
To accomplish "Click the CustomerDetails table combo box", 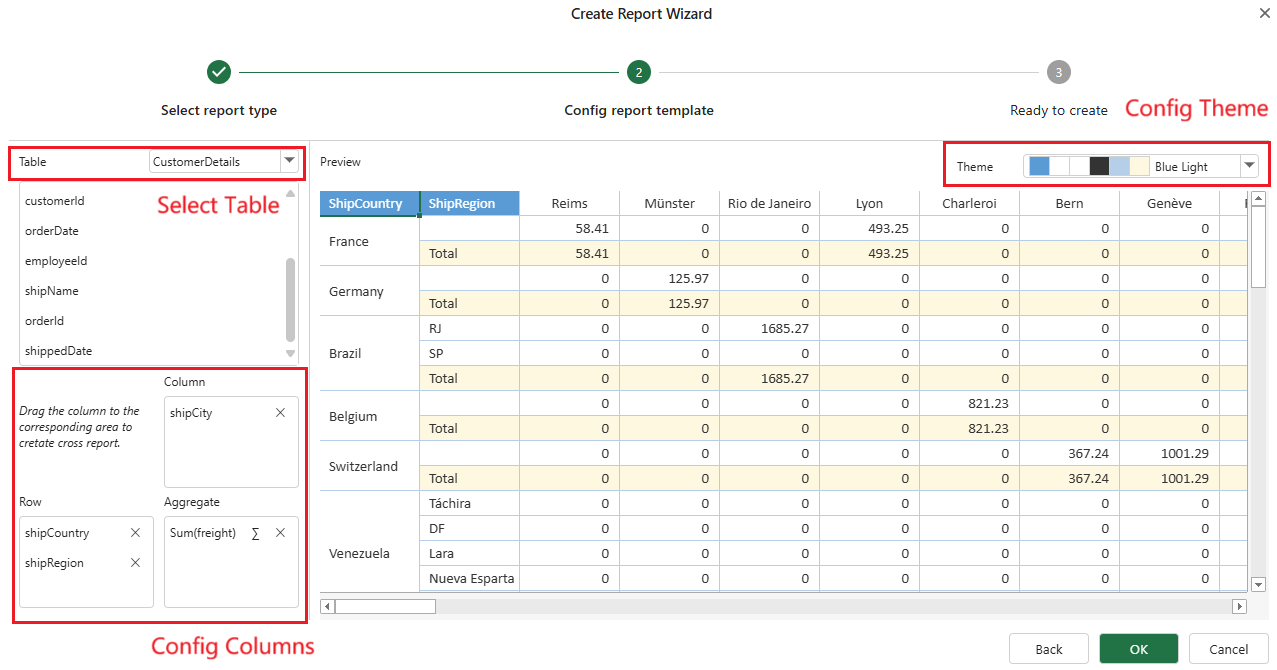I will (x=214, y=161).
